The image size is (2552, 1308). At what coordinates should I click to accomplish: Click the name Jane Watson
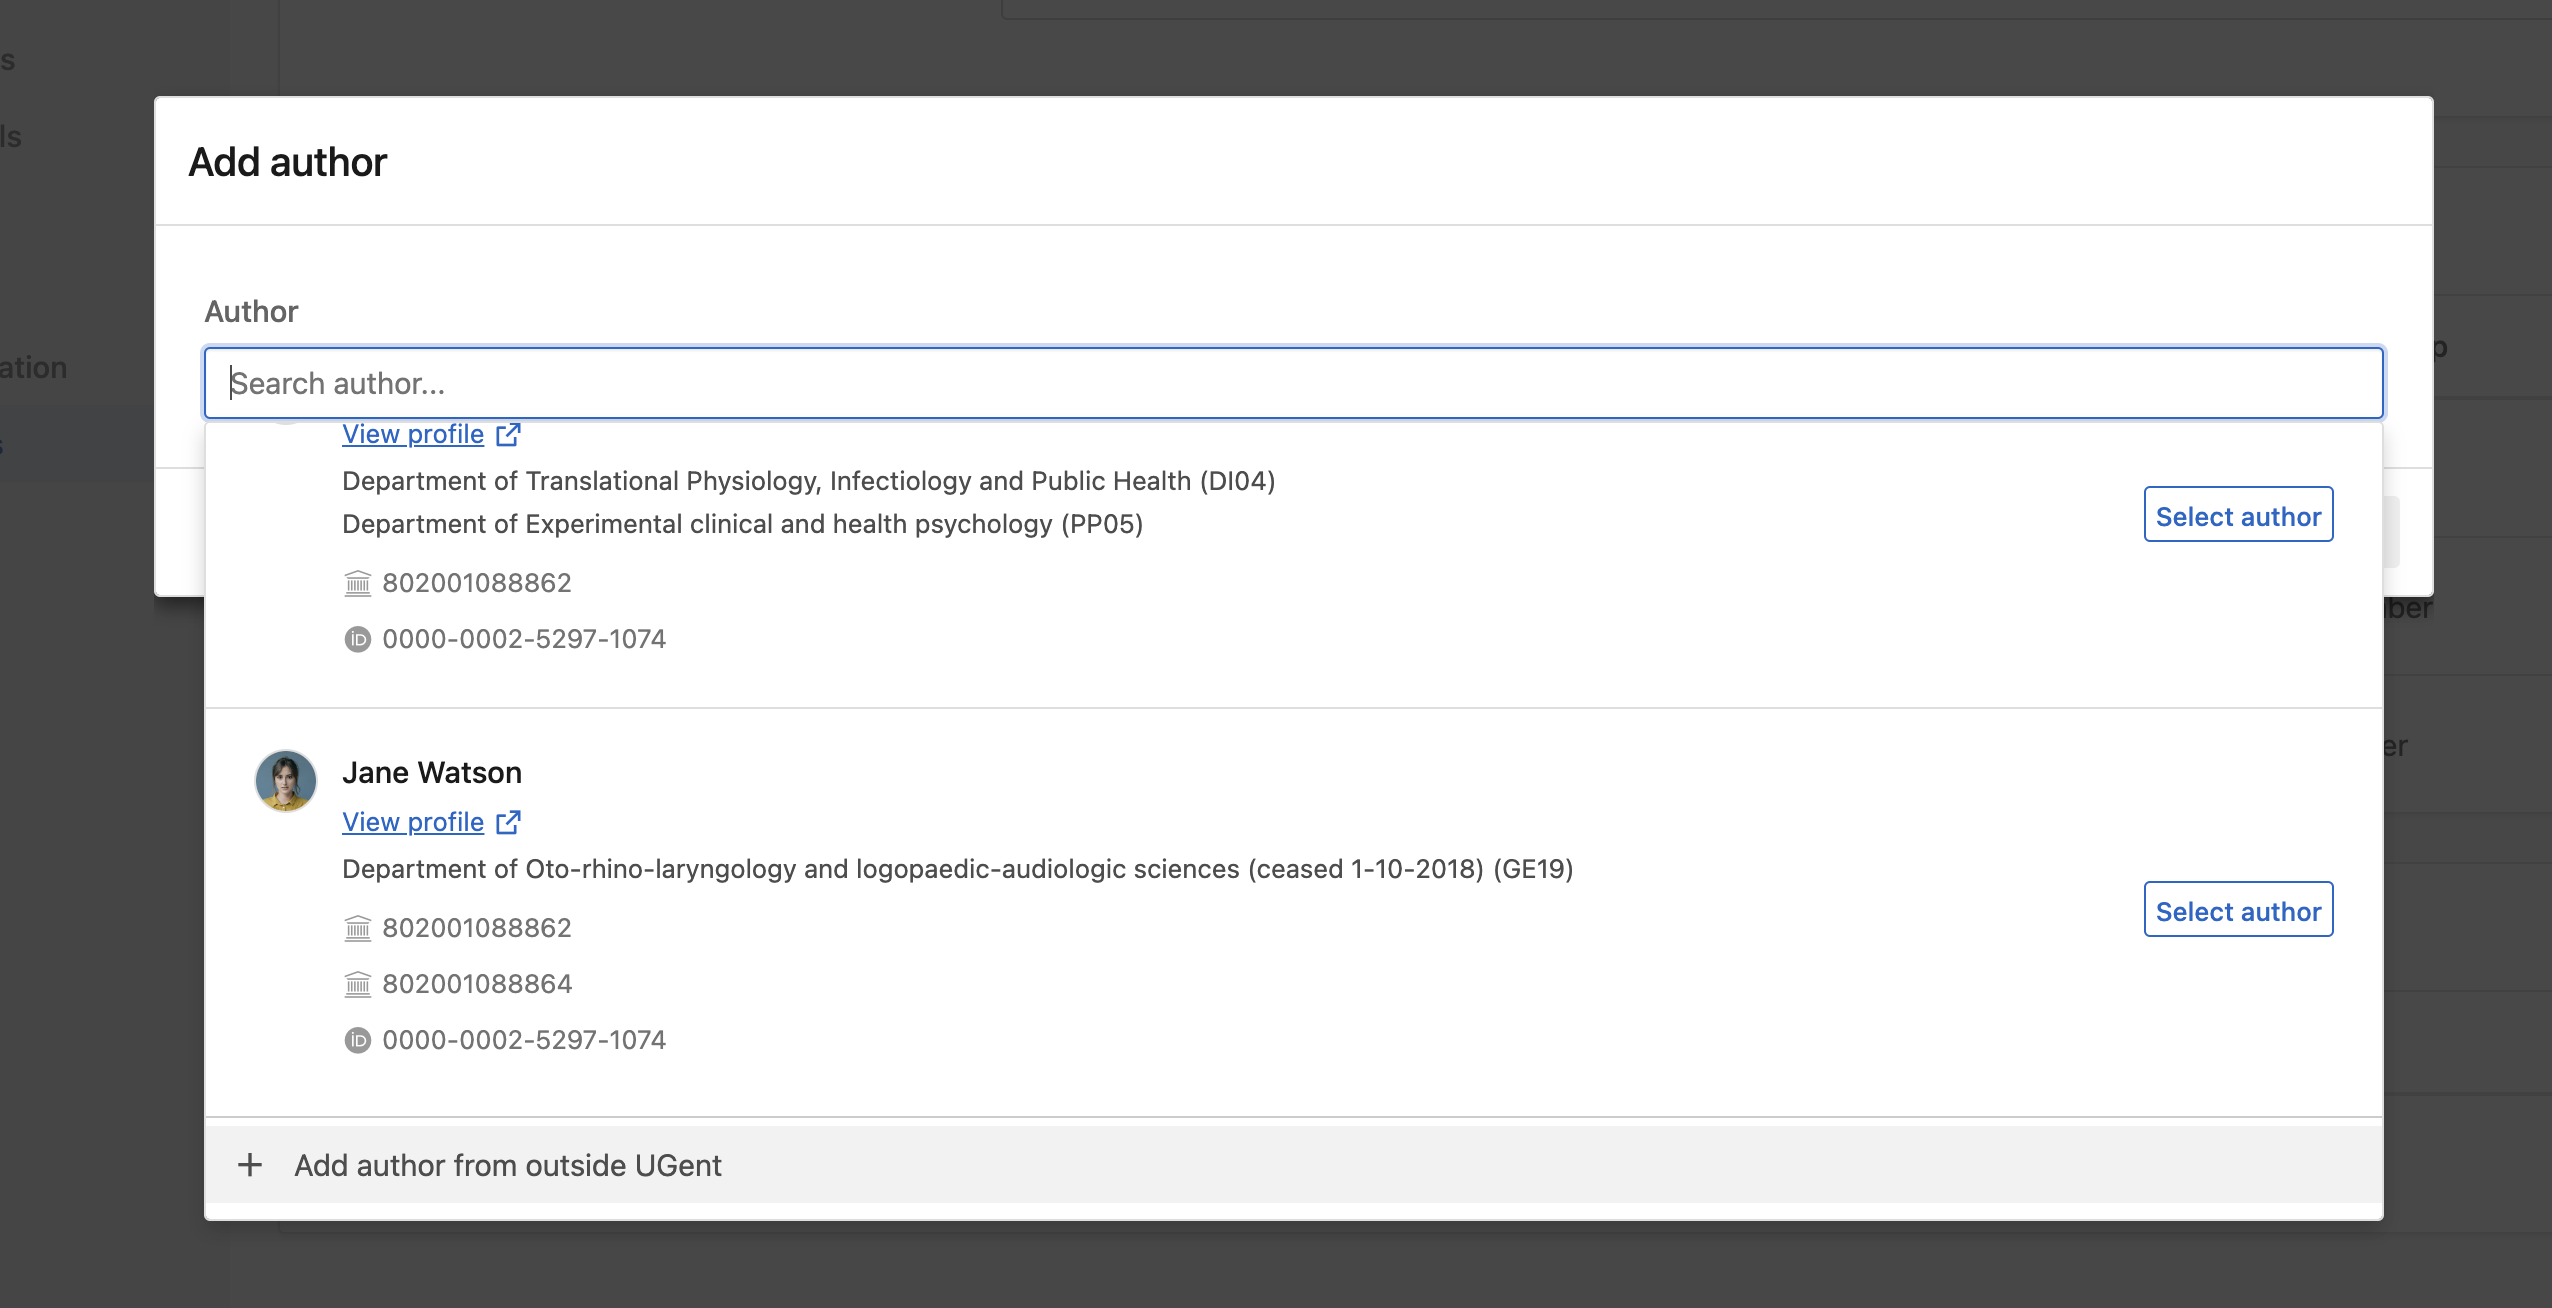432,772
